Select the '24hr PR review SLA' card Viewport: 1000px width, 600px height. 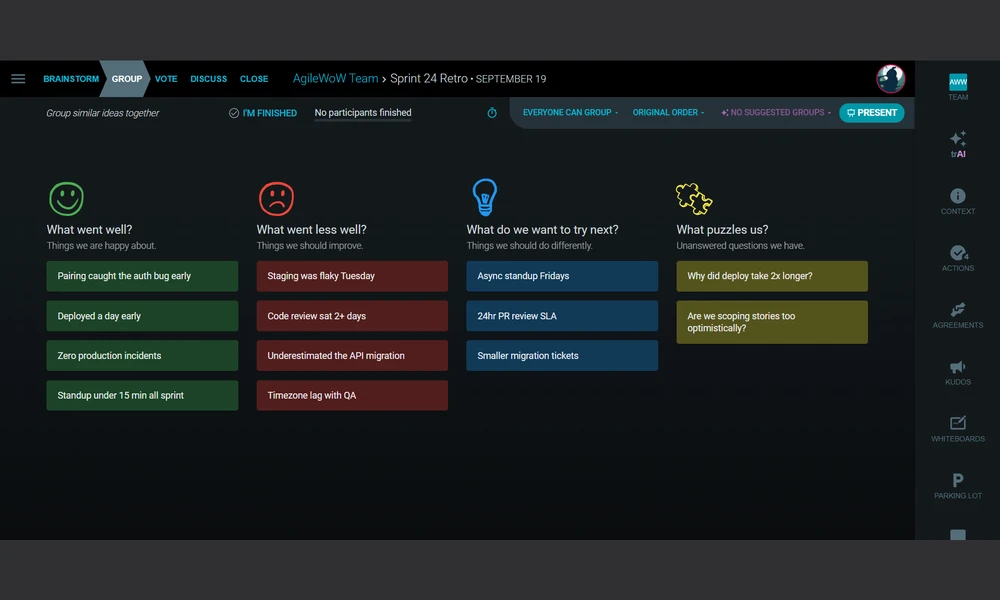(562, 316)
